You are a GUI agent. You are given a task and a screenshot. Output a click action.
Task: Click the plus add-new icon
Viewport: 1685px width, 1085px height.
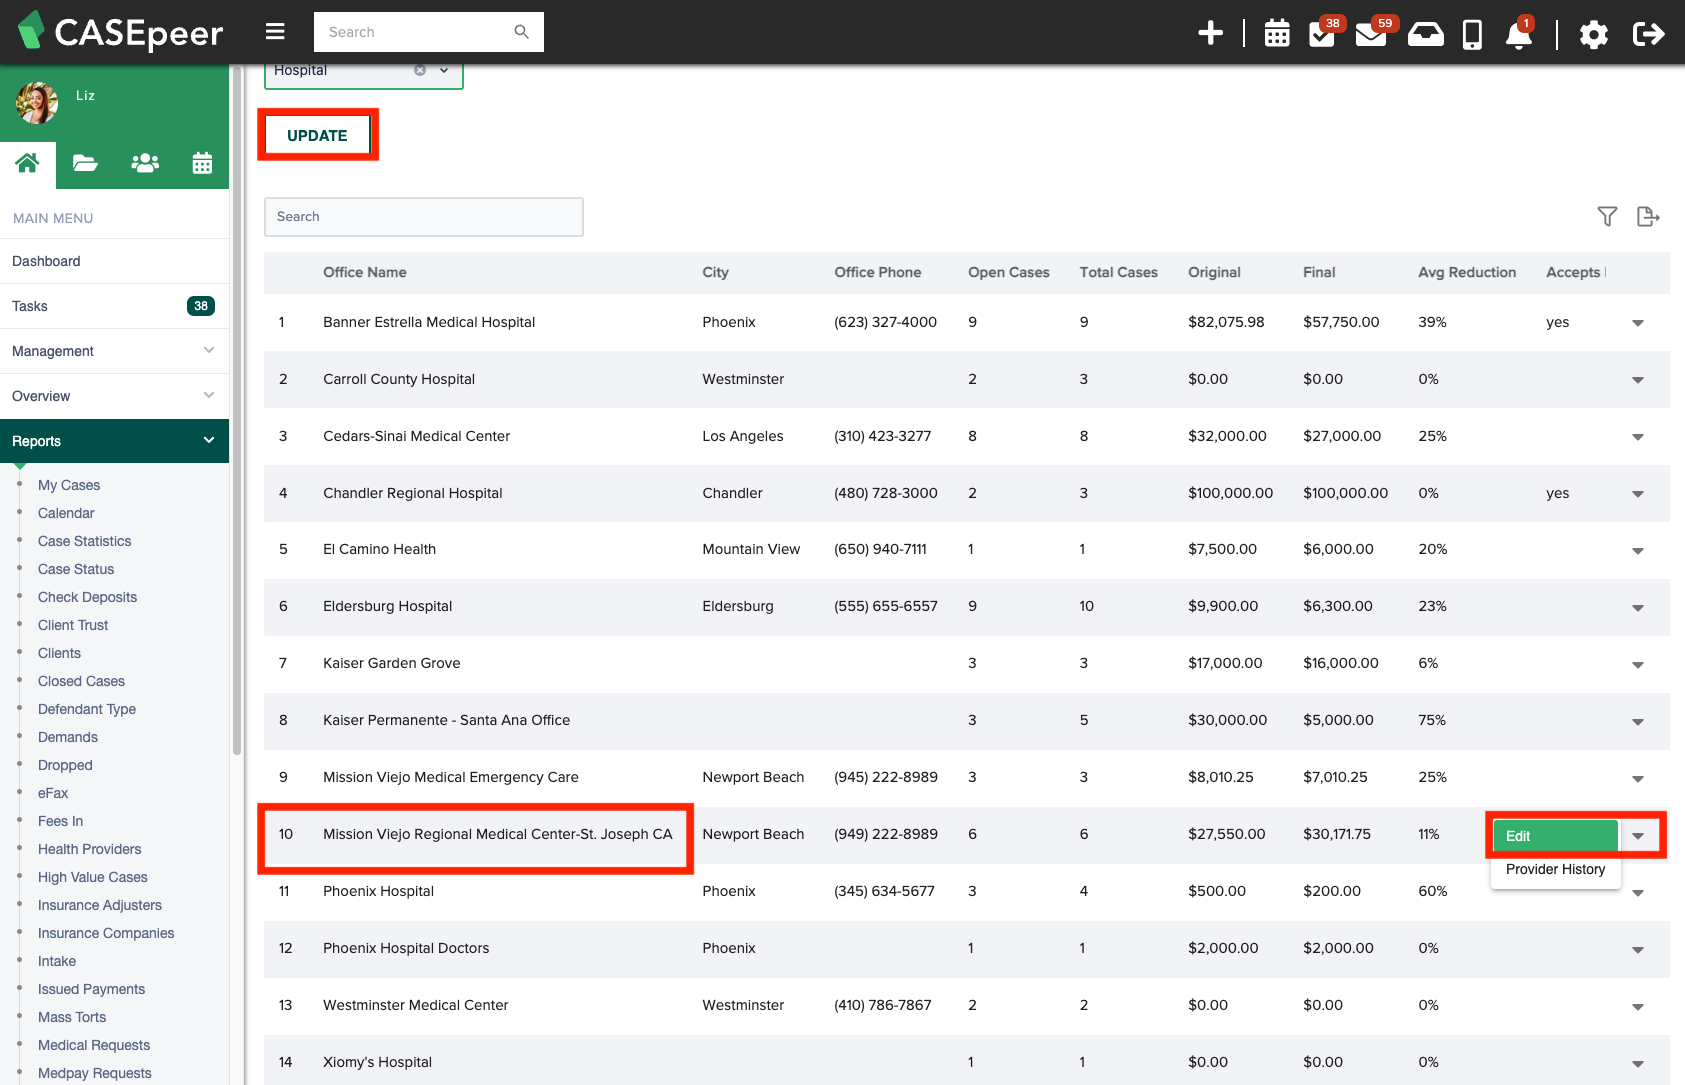[1210, 33]
